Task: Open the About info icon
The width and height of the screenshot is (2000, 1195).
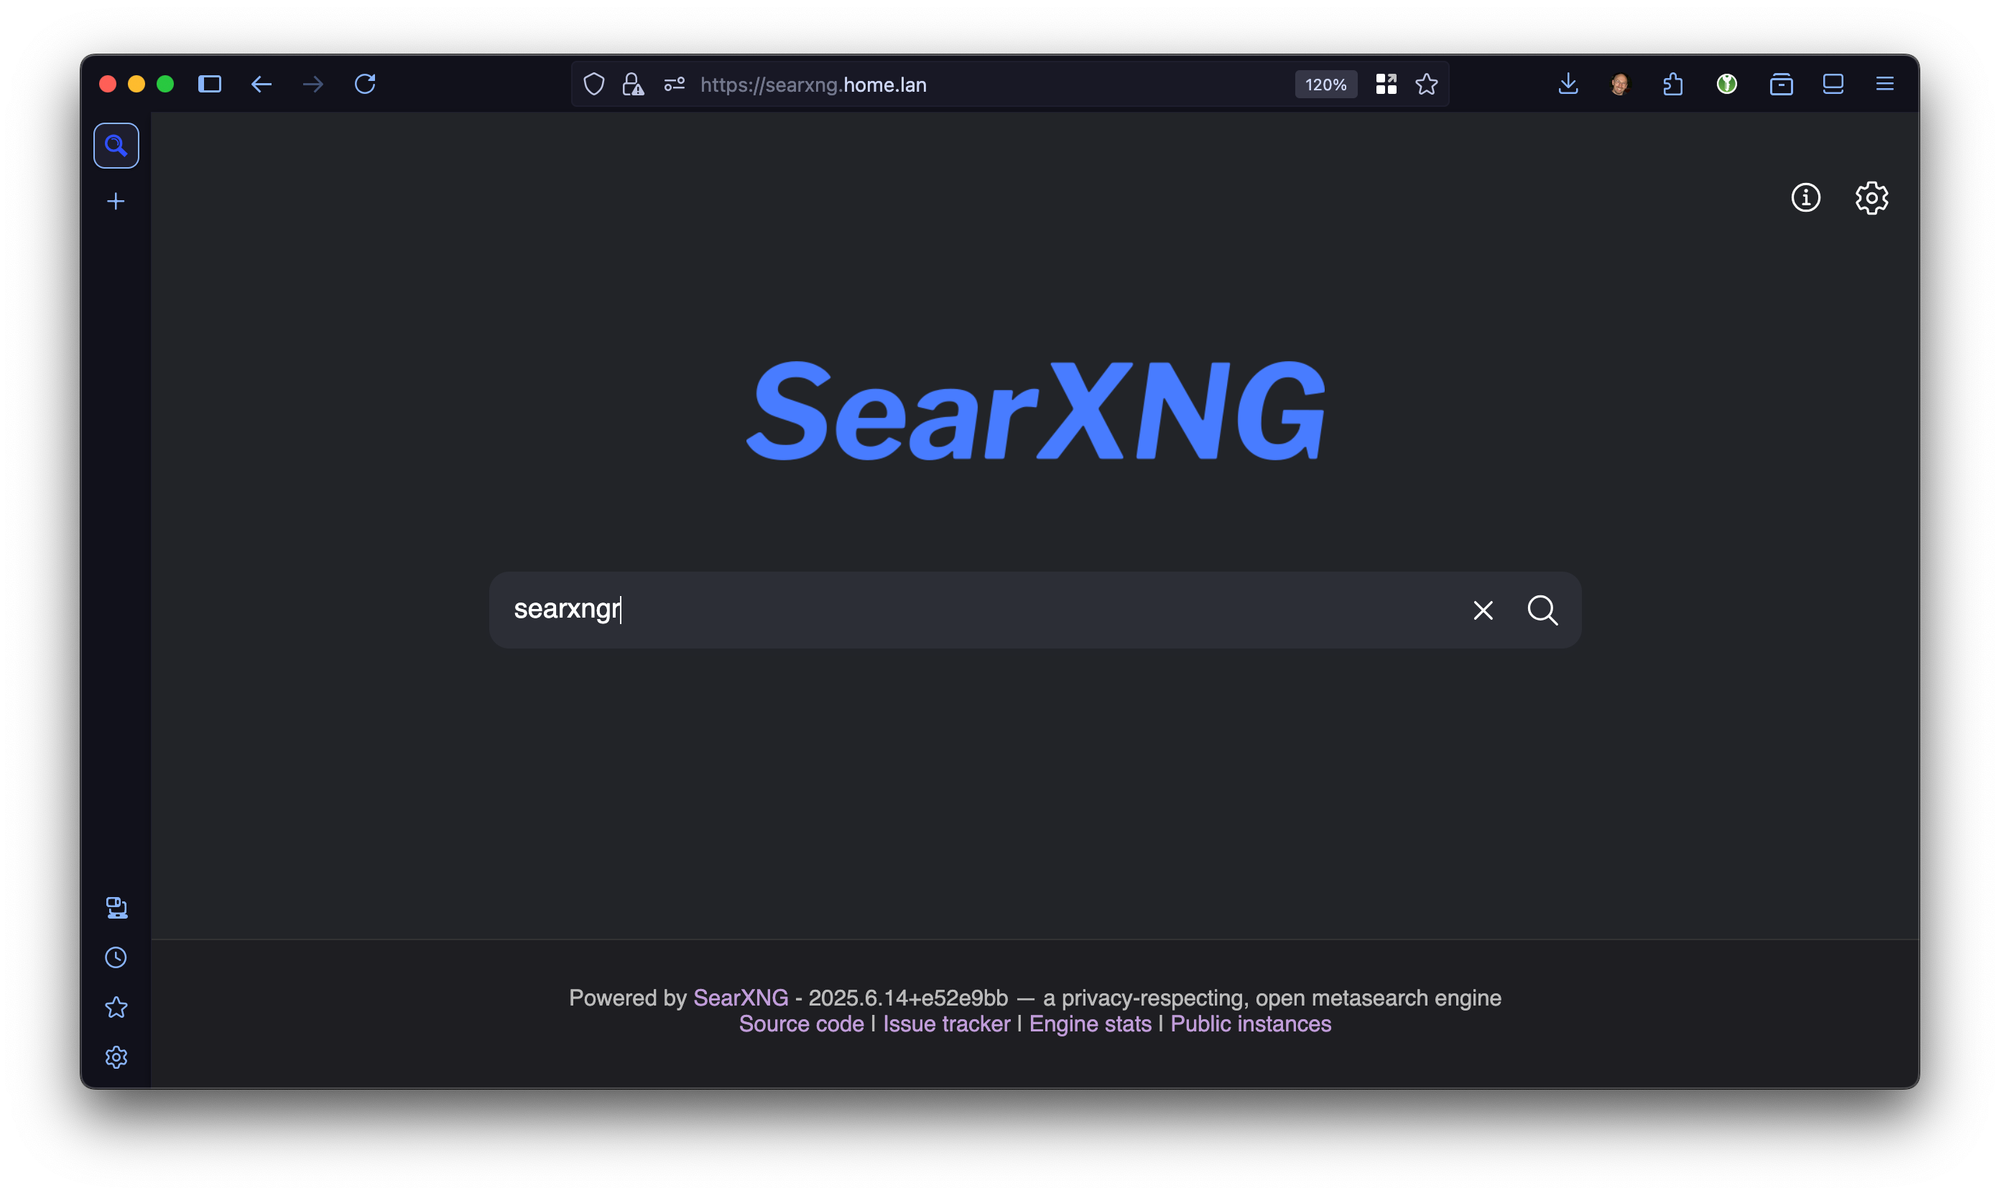Action: coord(1805,198)
